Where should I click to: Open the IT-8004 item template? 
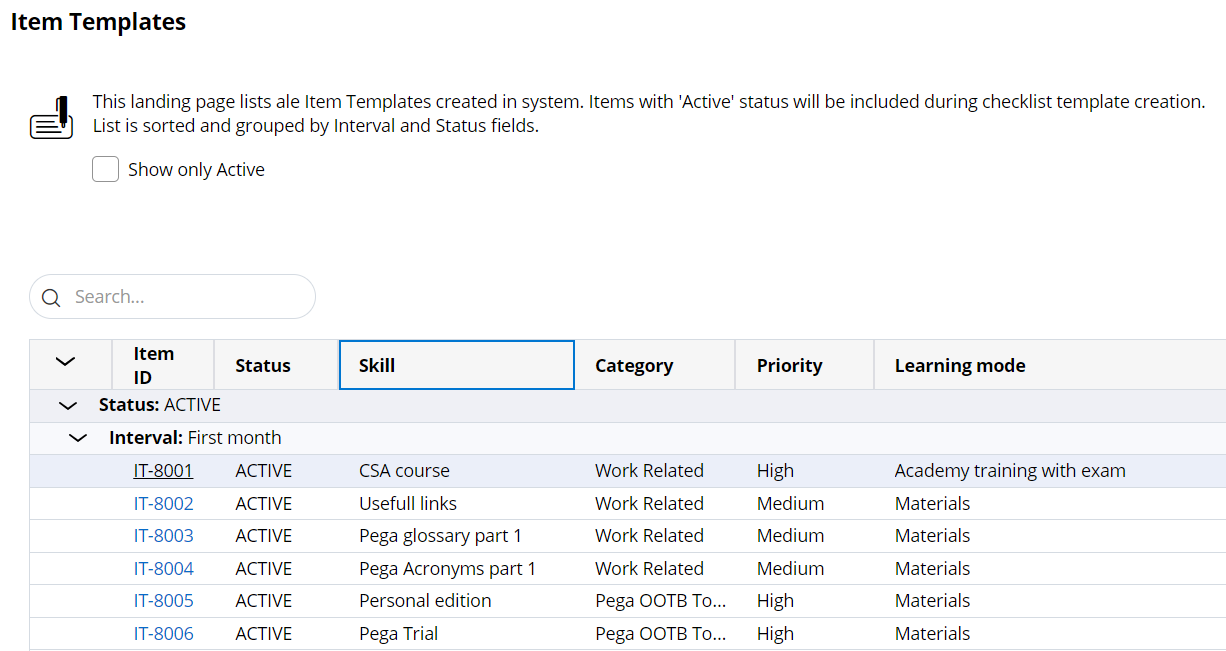tap(163, 569)
